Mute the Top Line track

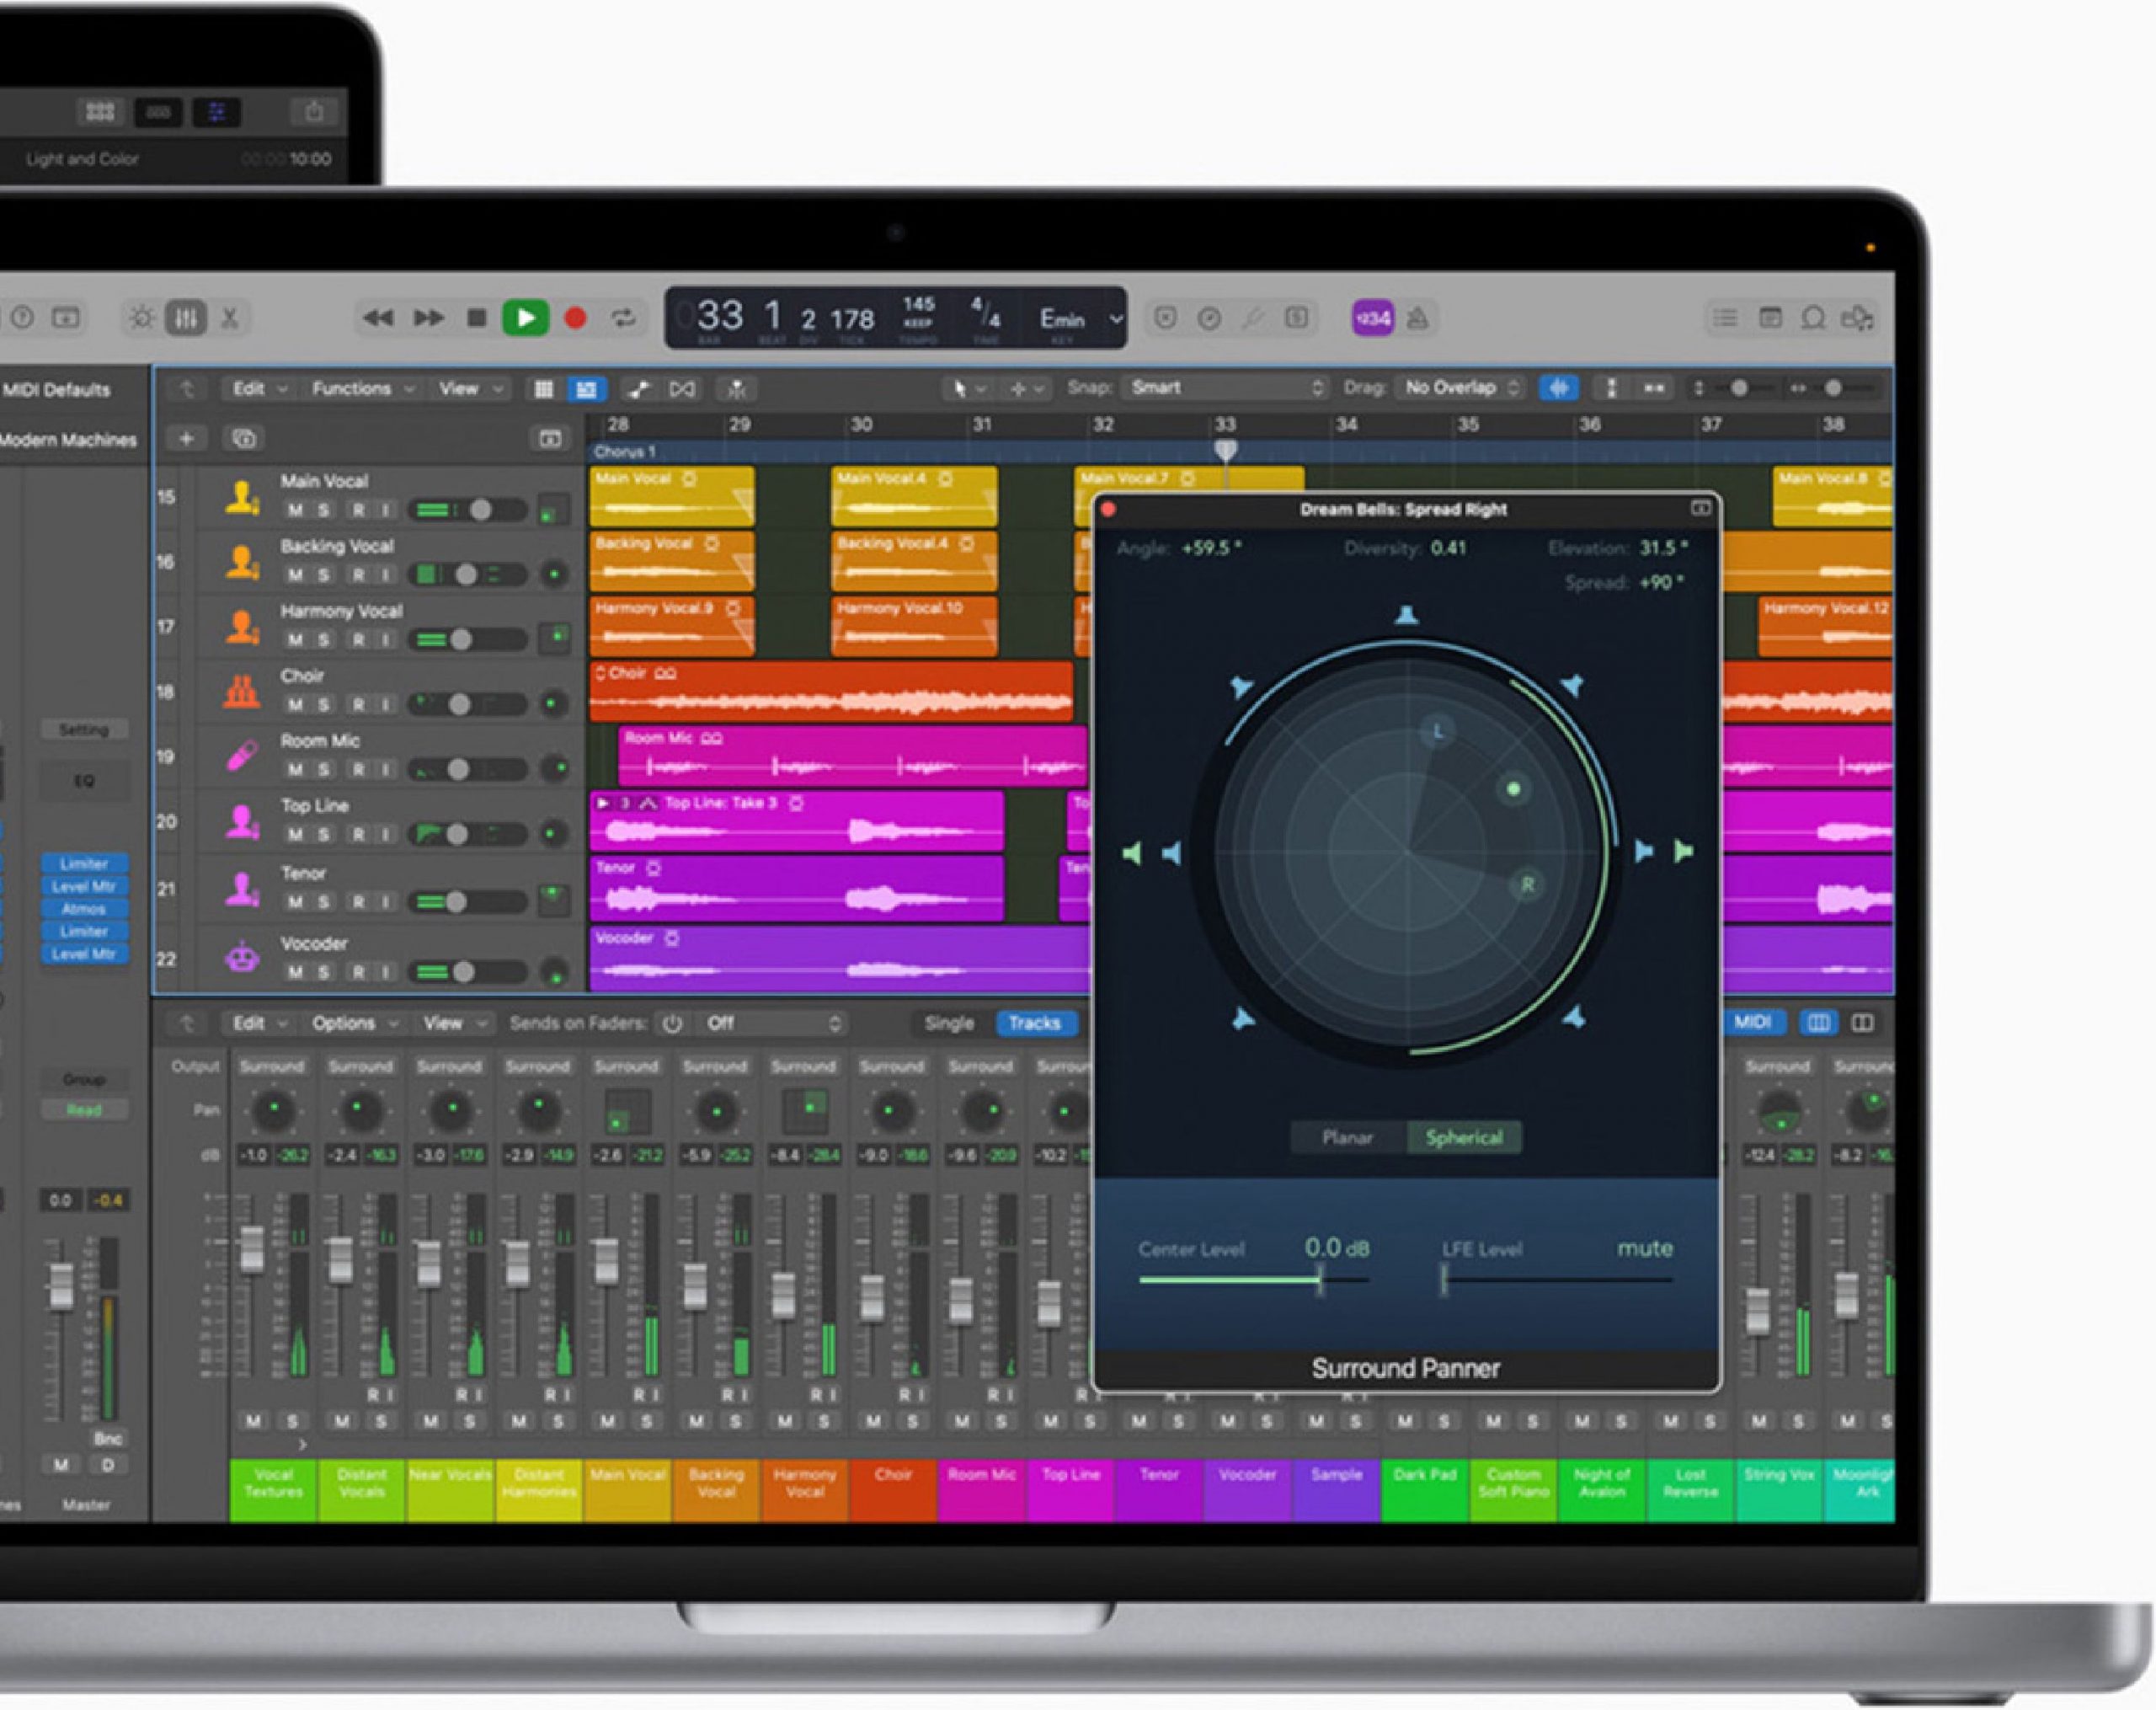point(295,834)
